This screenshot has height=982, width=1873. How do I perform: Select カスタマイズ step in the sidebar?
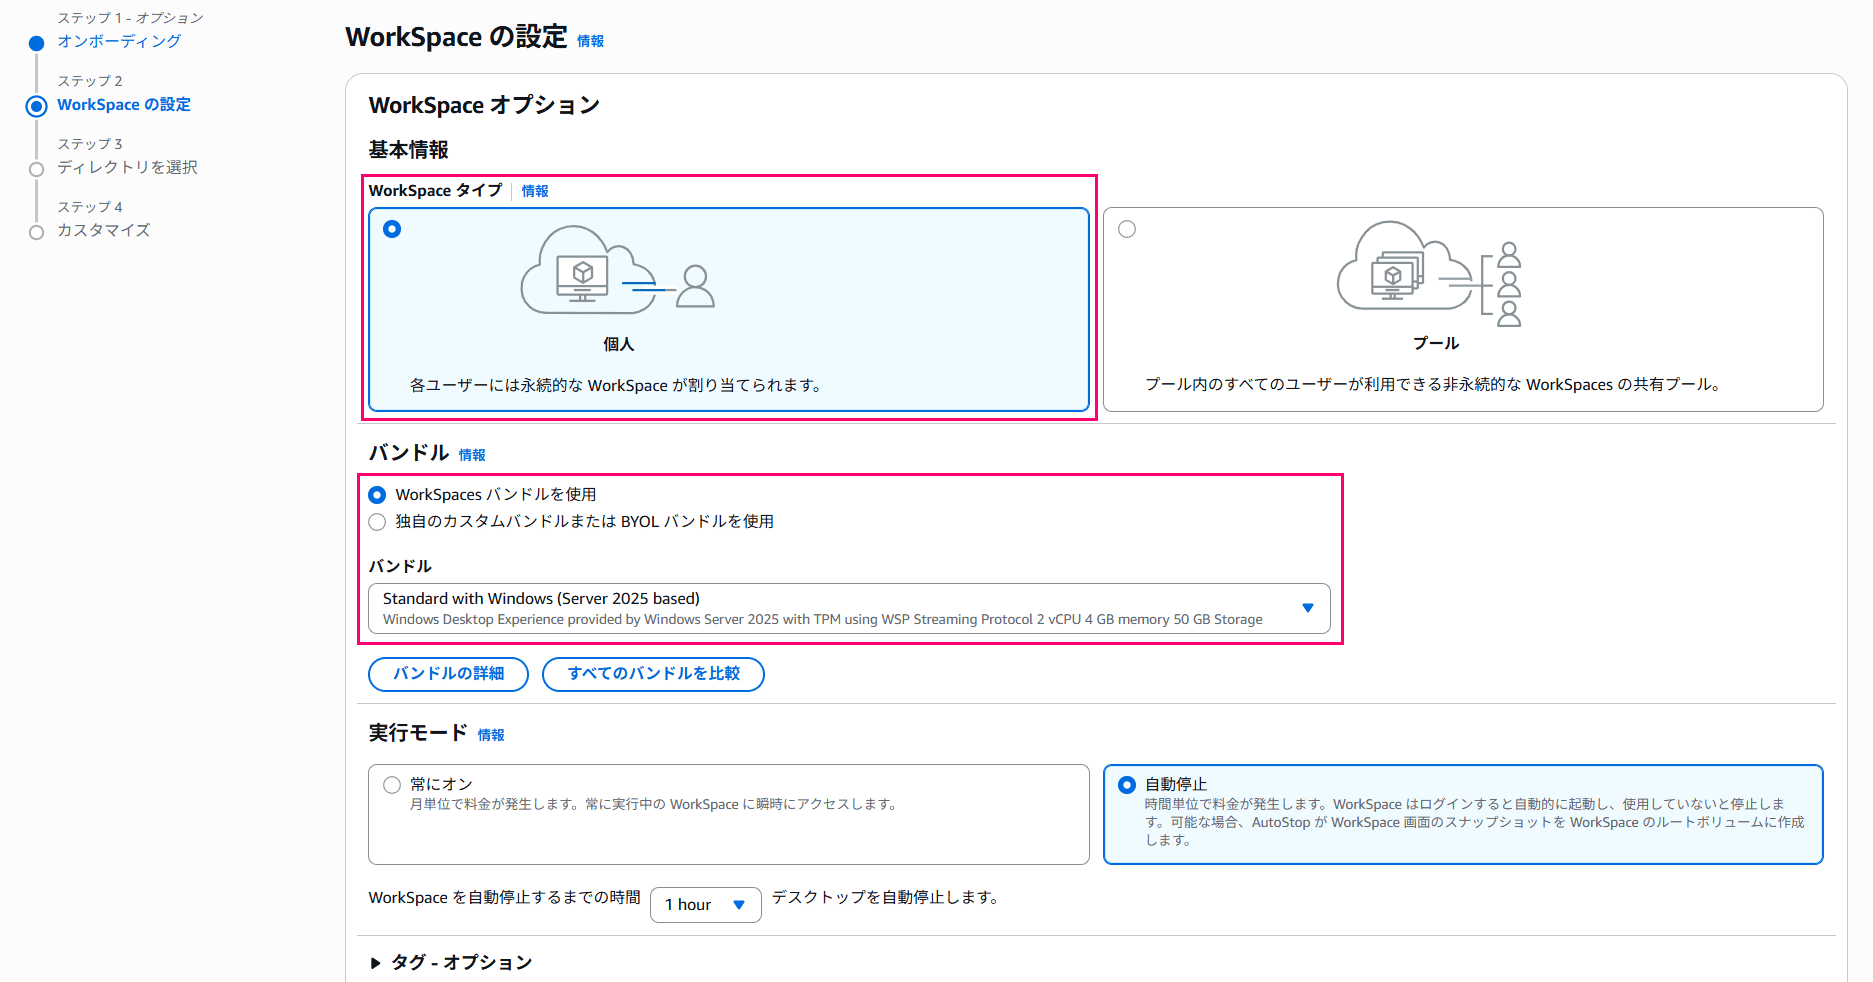104,230
